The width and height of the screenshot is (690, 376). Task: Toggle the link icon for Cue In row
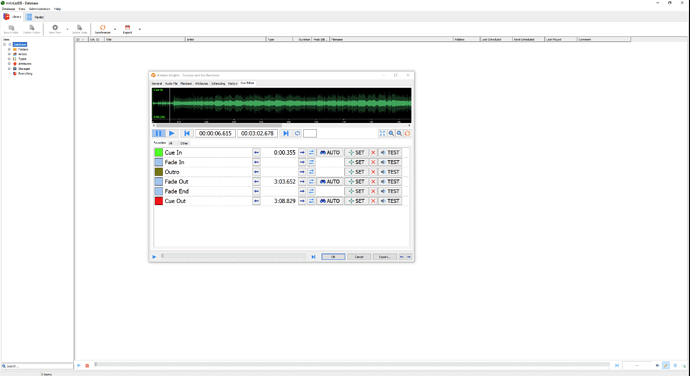311,152
